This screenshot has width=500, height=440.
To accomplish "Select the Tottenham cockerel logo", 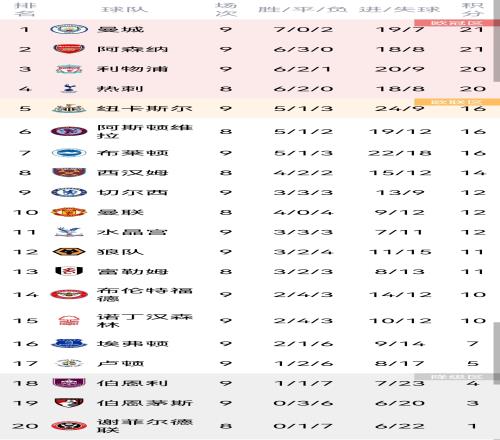I will coord(69,89).
